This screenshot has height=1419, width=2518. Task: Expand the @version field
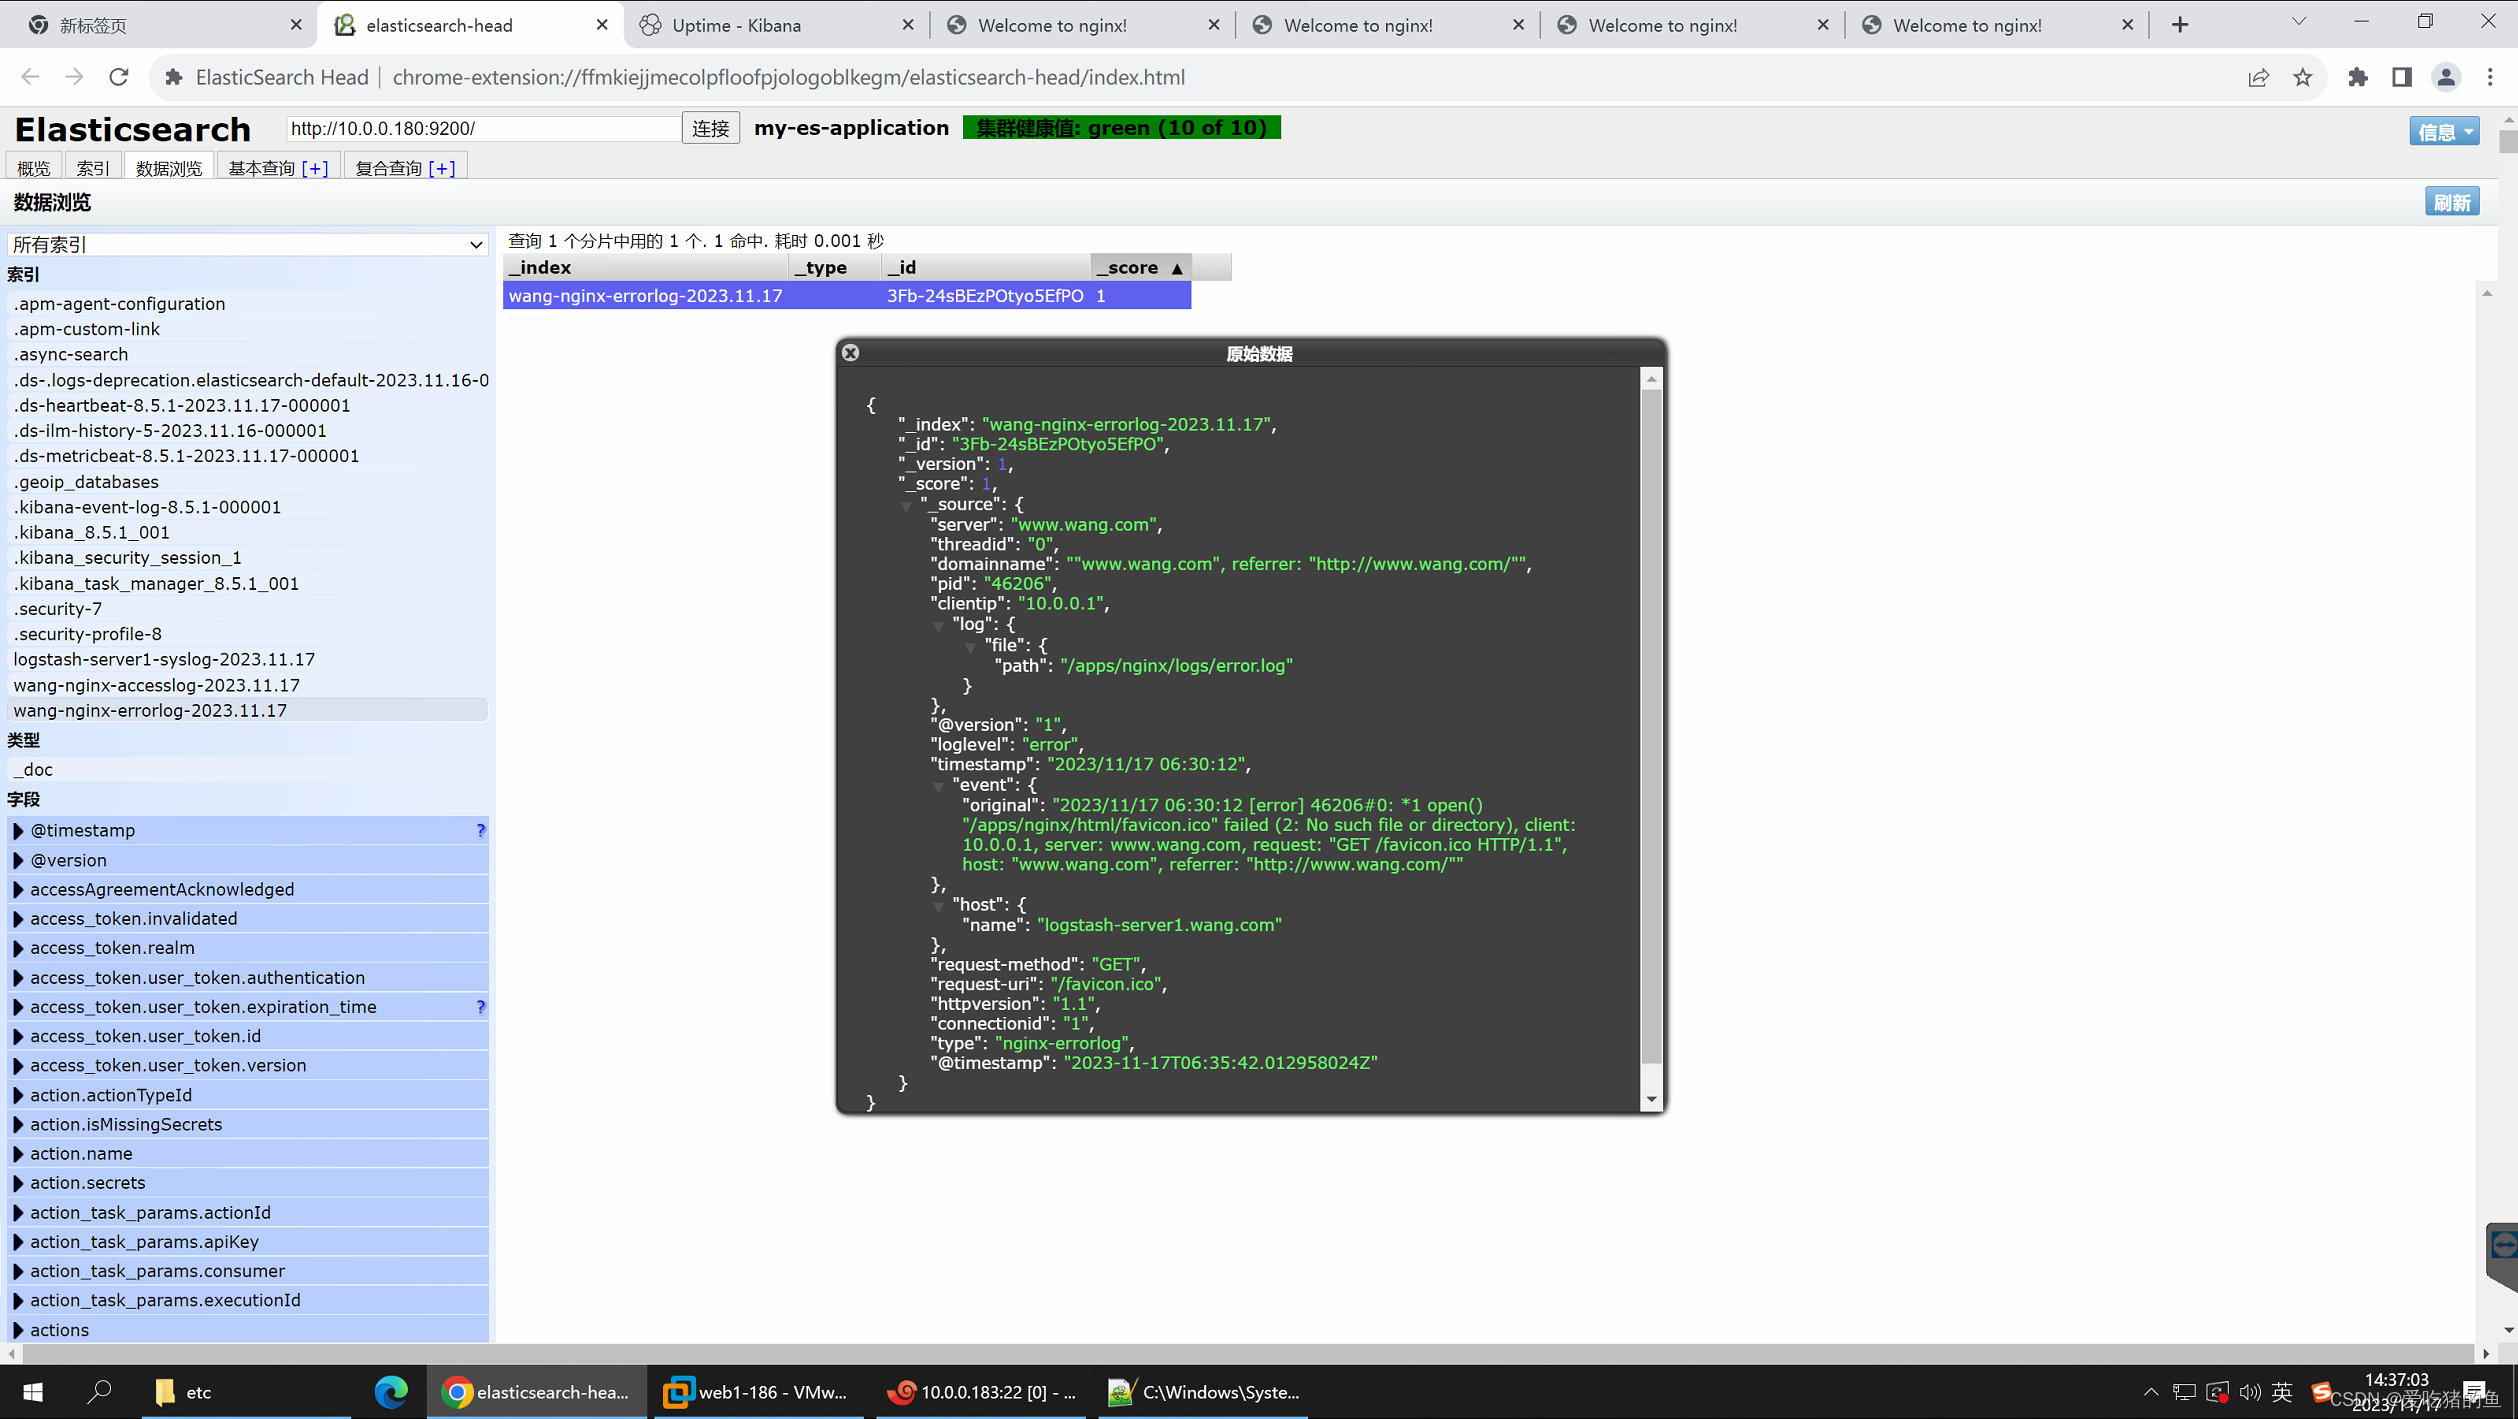18,860
